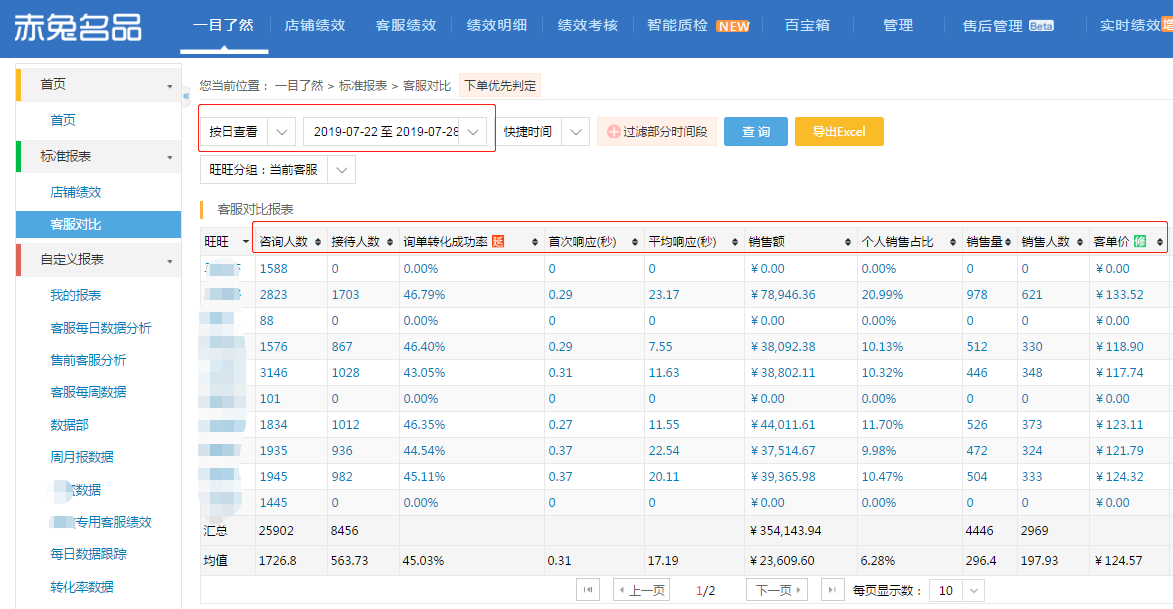Switch to the 店铺绩效 top tab
Screen dimensions: 1173x609
click(x=315, y=25)
